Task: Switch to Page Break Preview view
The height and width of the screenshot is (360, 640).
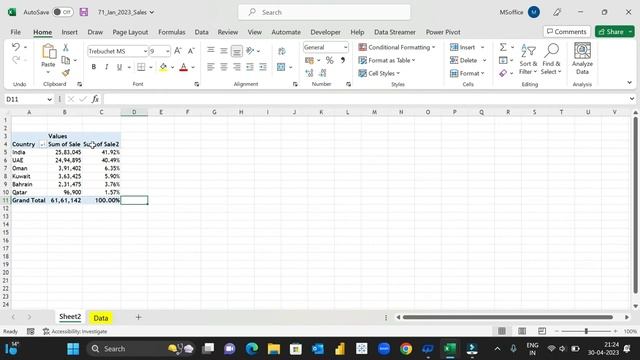Action: [x=542, y=331]
